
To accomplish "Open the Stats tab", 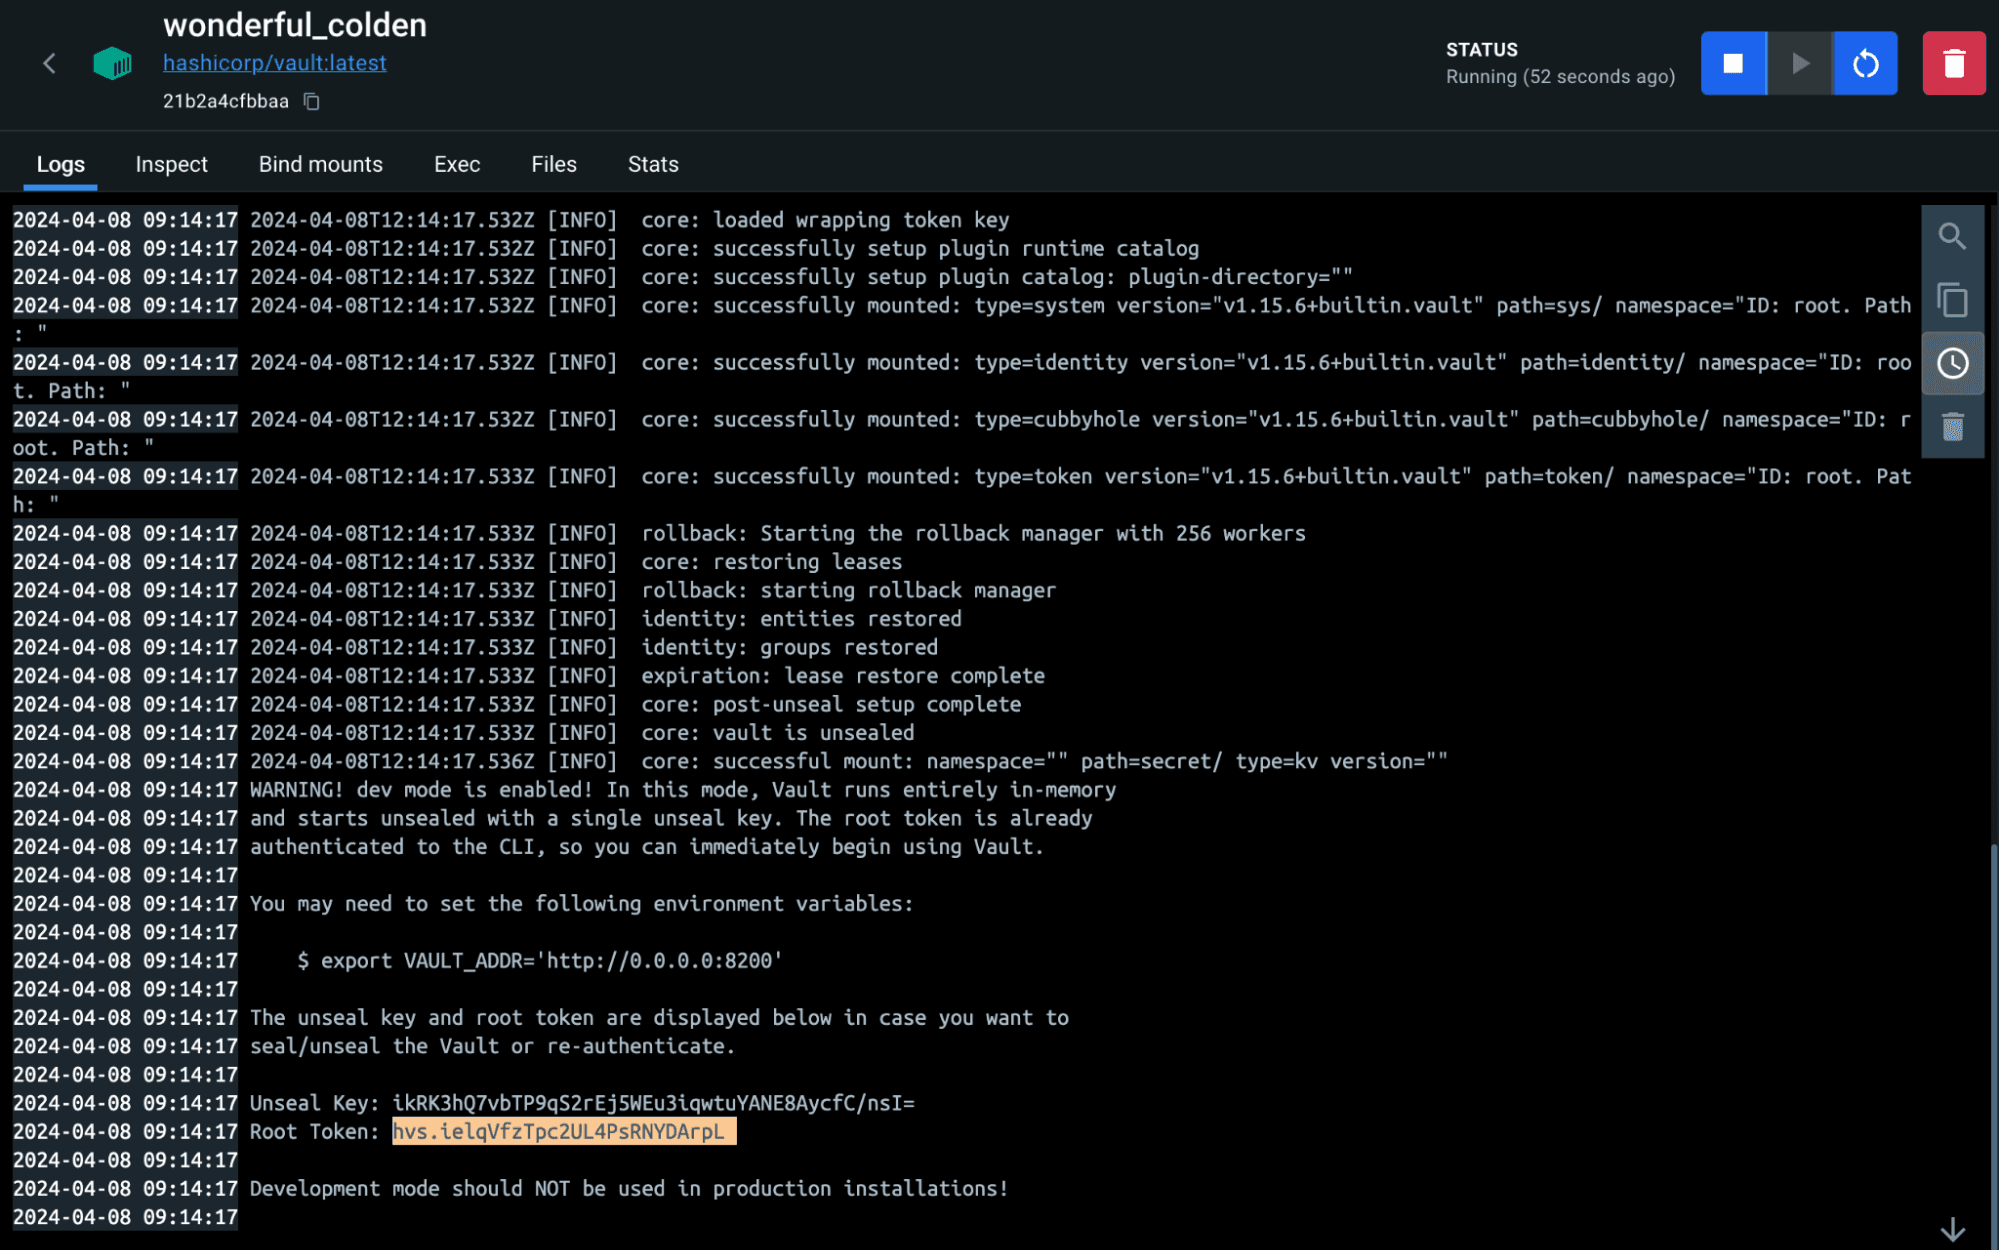I will pyautogui.click(x=652, y=164).
